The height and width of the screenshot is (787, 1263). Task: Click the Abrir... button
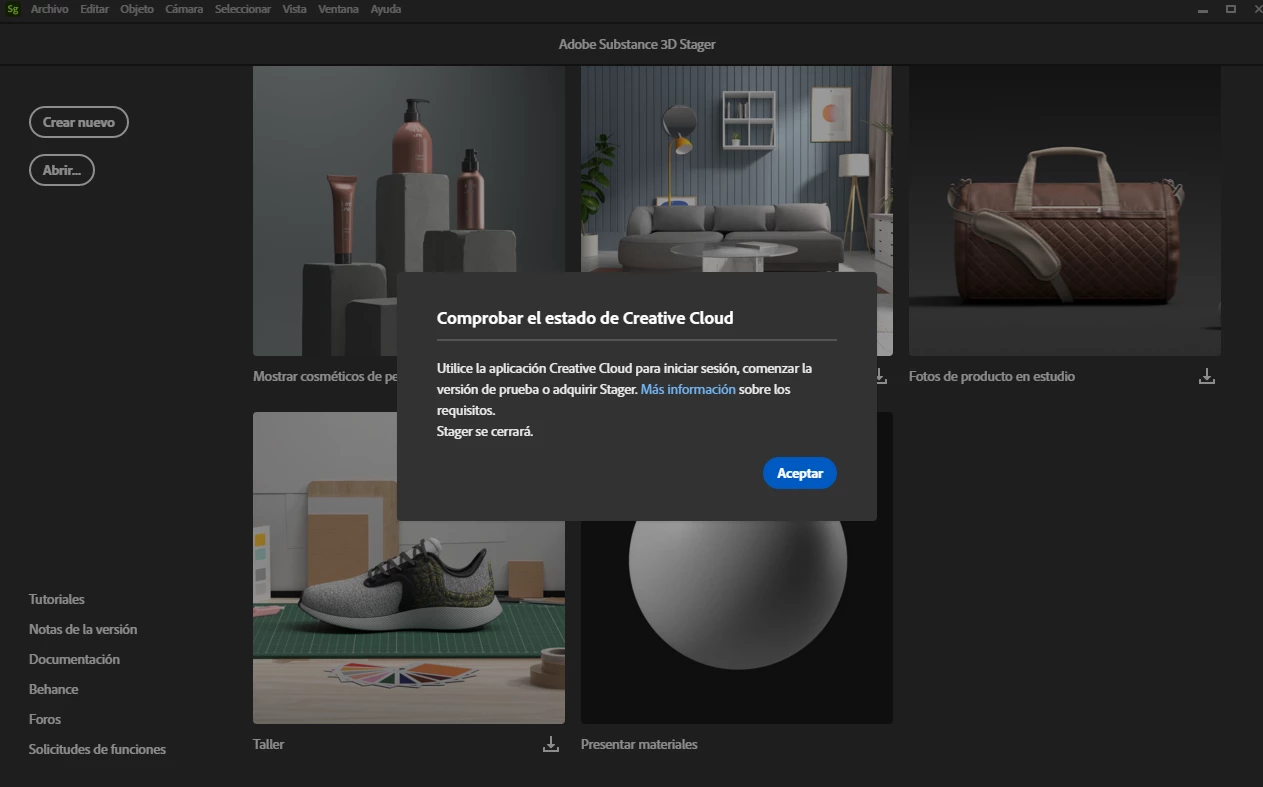point(62,170)
